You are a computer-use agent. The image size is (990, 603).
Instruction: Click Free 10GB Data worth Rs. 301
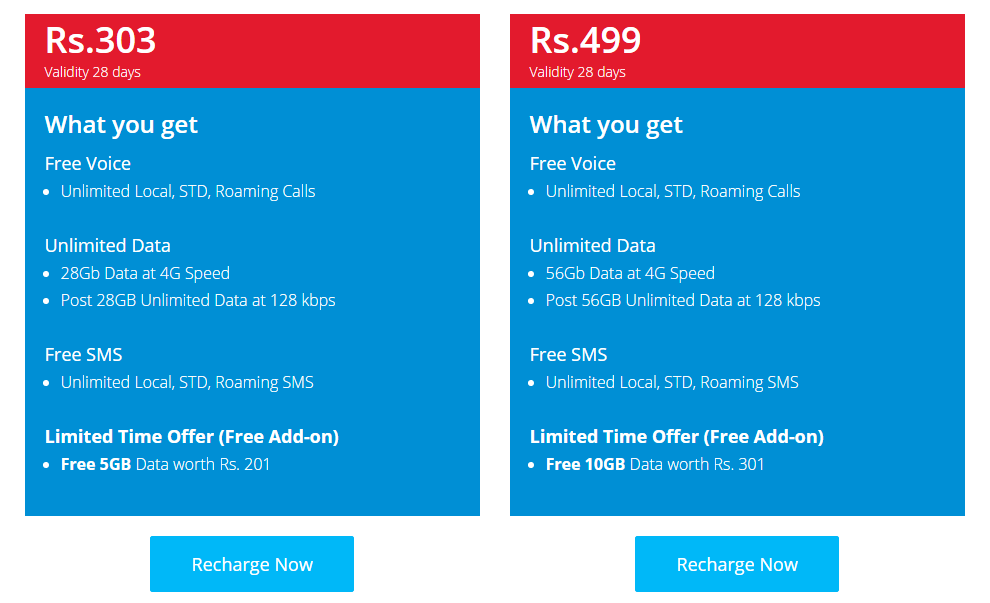[655, 464]
